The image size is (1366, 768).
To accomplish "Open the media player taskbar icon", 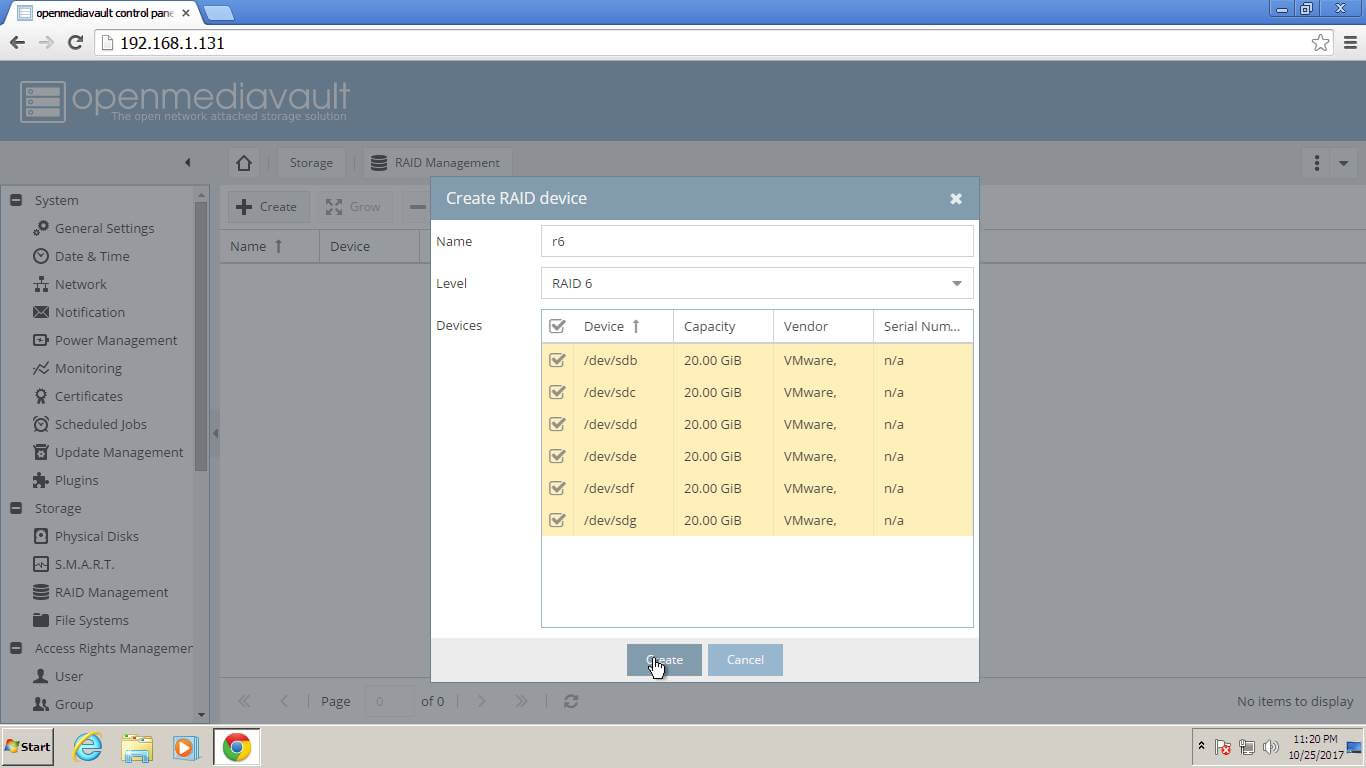I will point(185,747).
